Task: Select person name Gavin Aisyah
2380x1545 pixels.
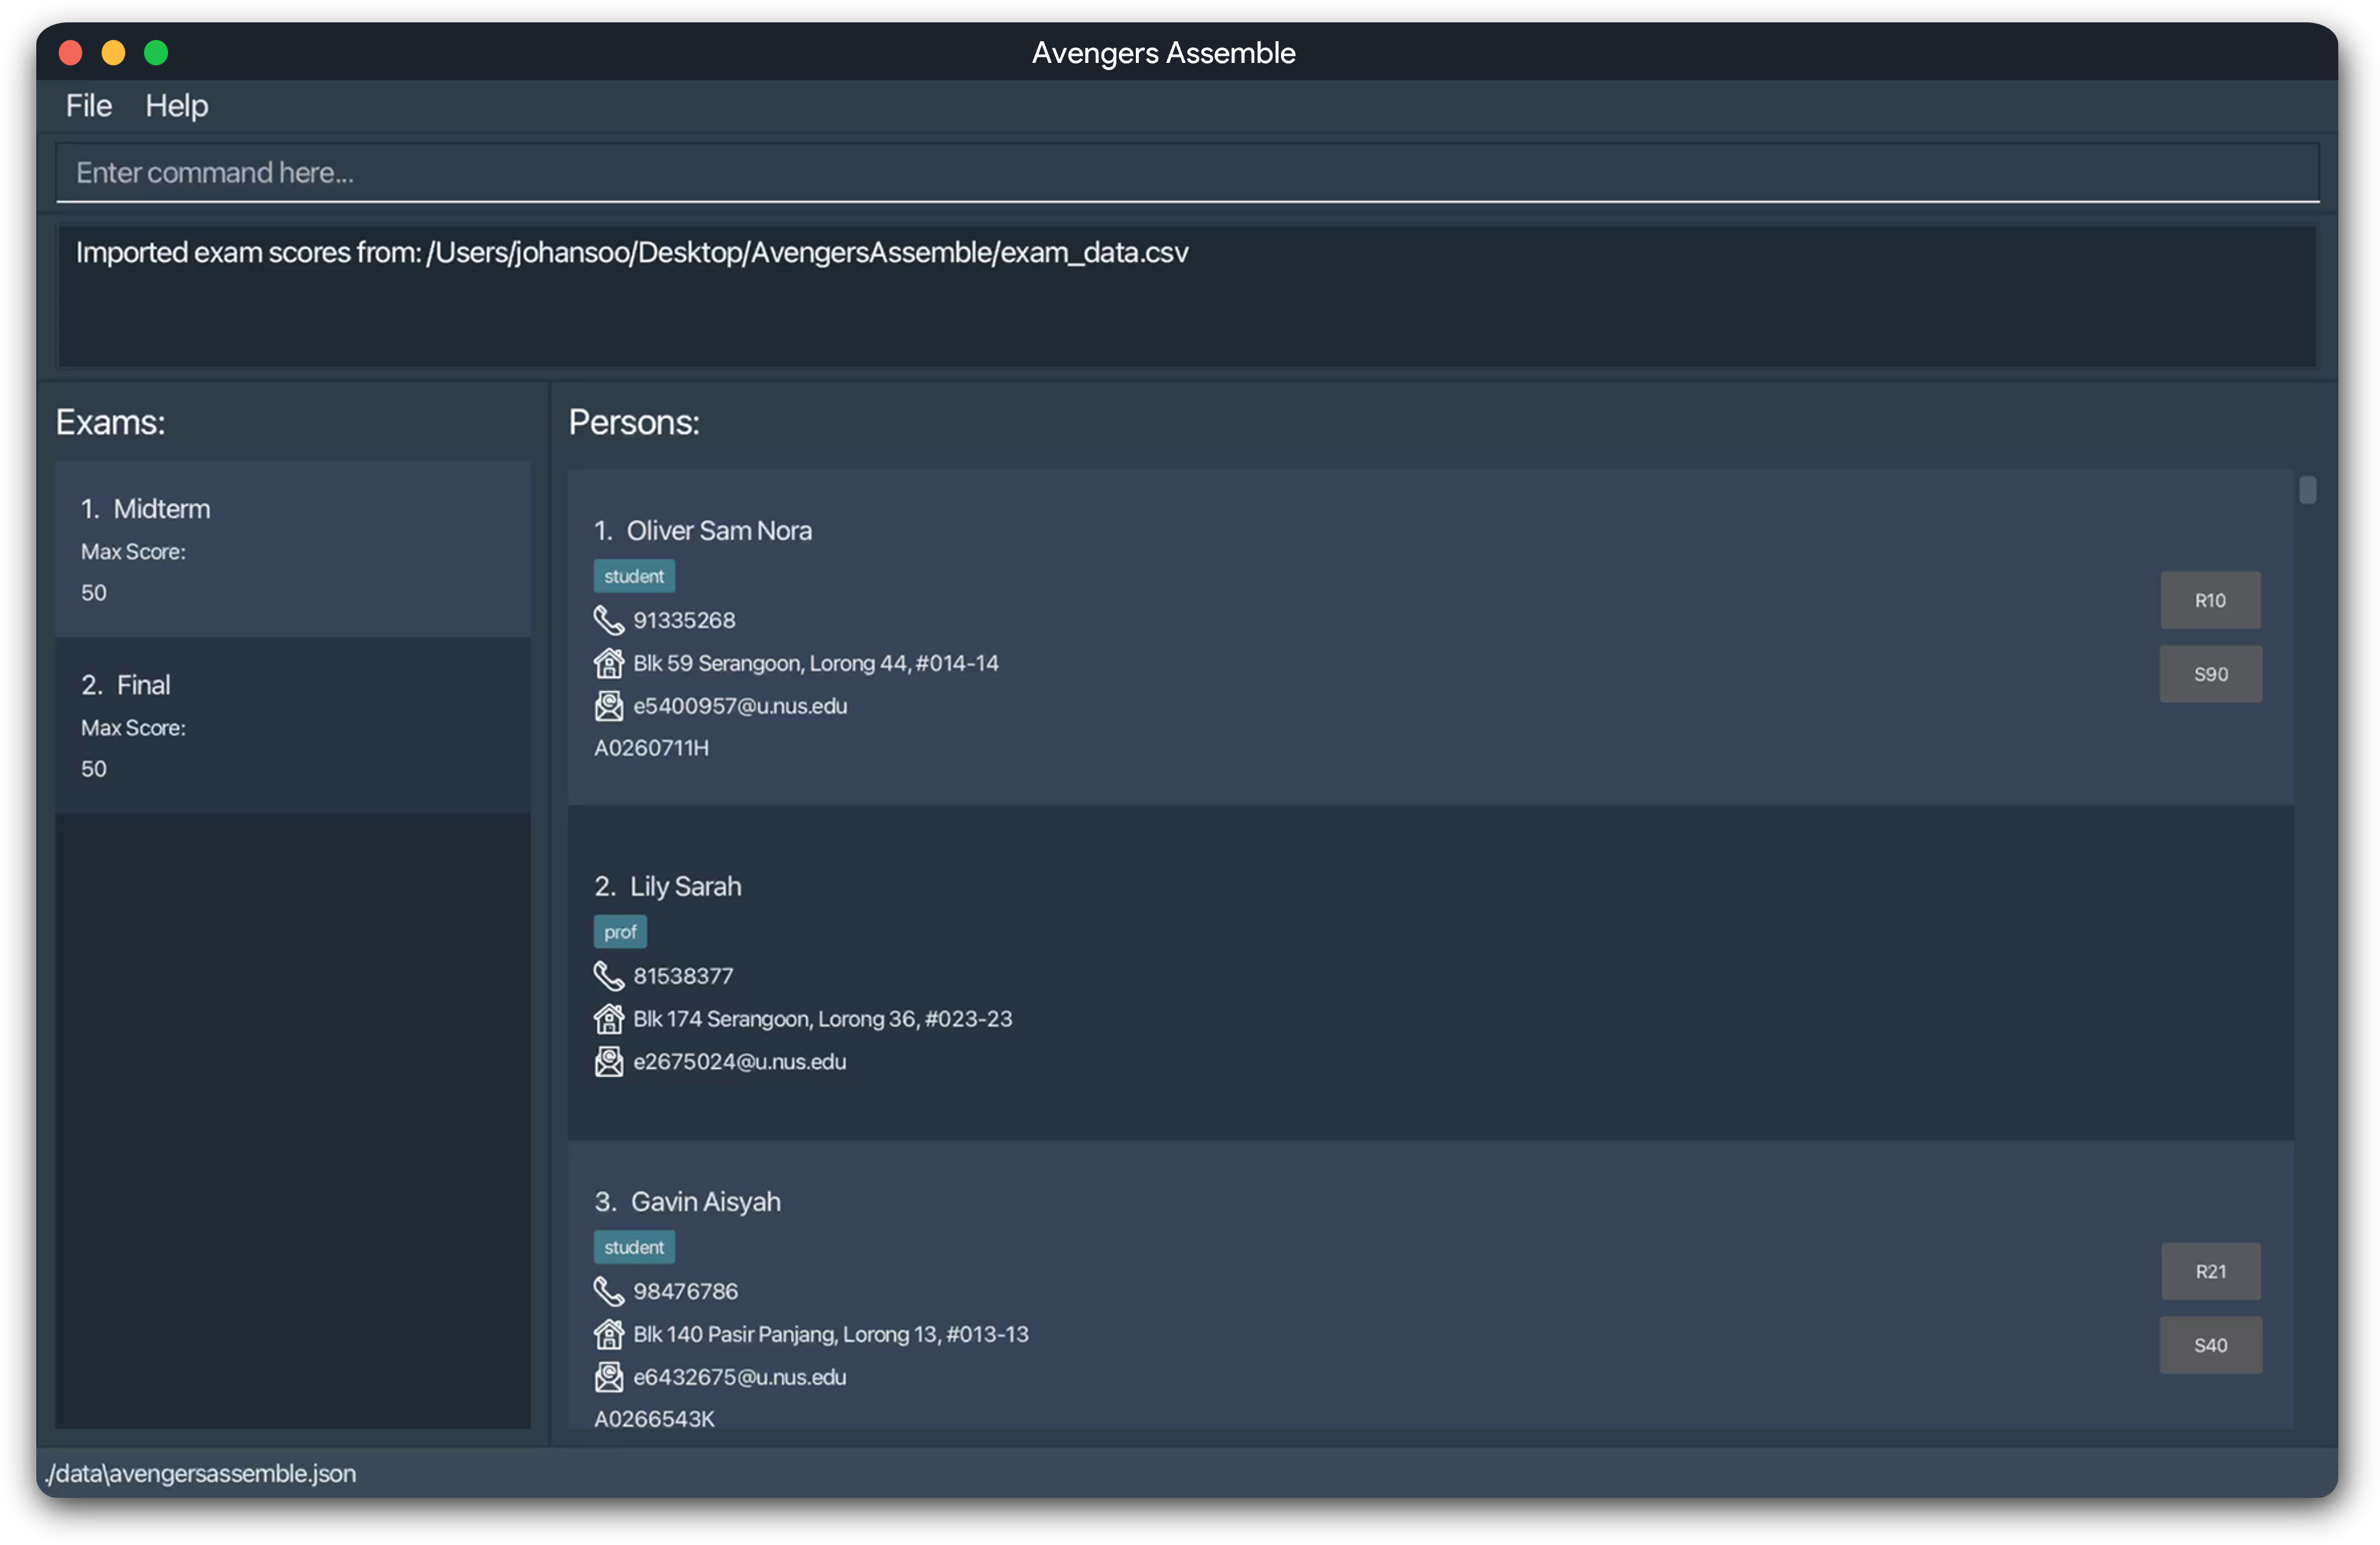Action: (706, 1202)
